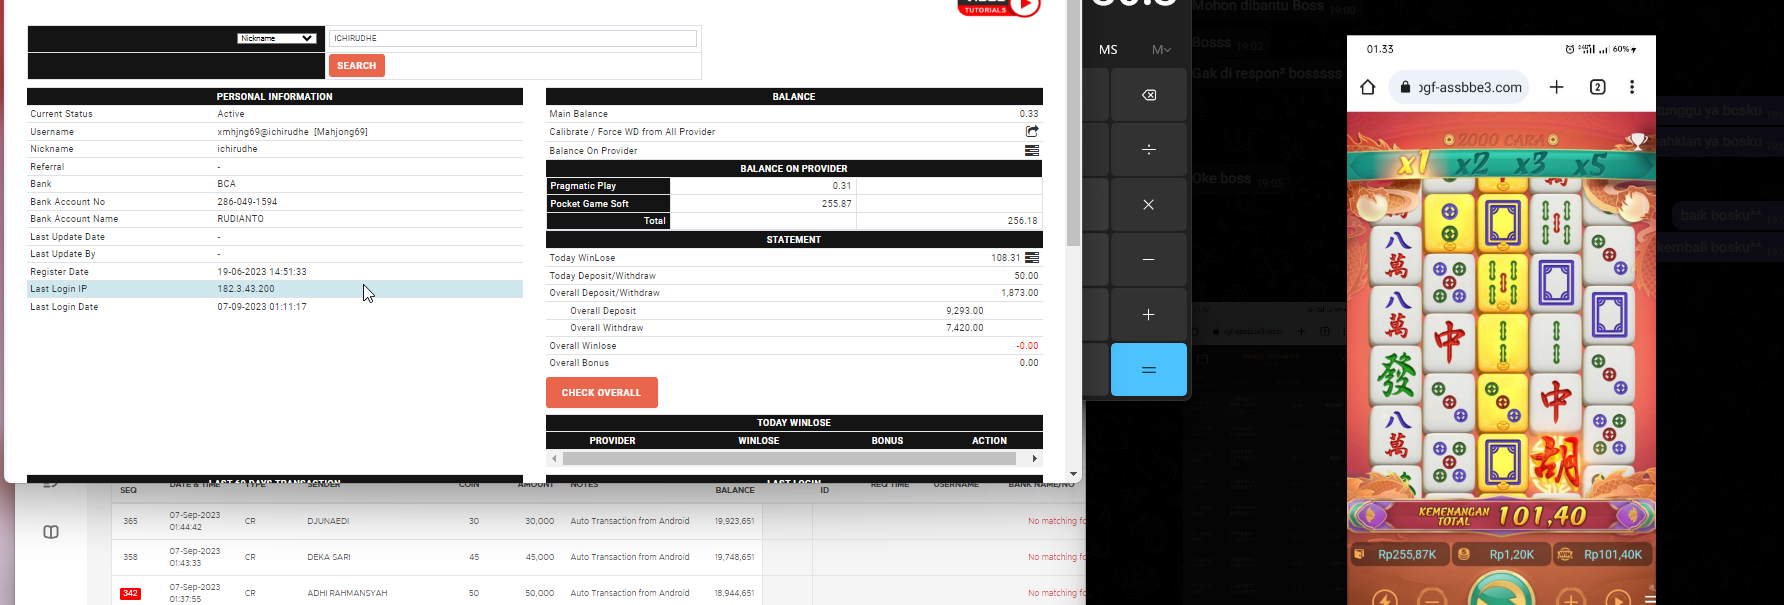Open the Calibrate / Force WD share icon

(x=1032, y=131)
